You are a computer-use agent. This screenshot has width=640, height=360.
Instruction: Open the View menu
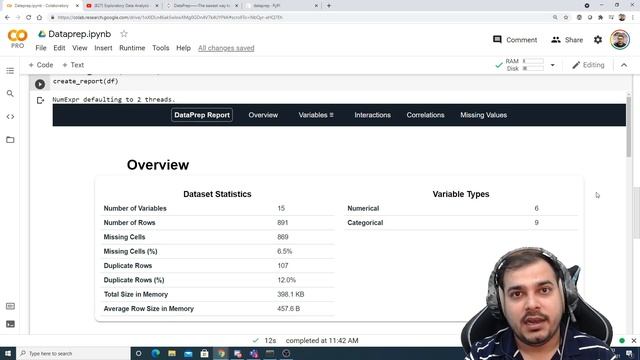(x=80, y=48)
